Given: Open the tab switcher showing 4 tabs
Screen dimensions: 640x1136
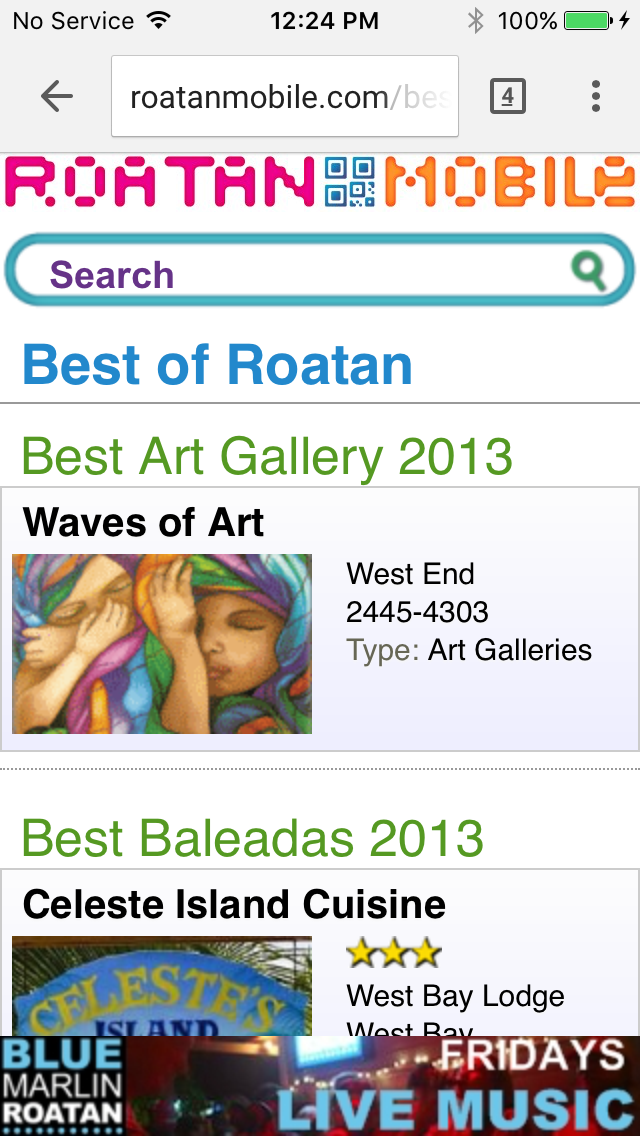Looking at the screenshot, I should point(507,96).
